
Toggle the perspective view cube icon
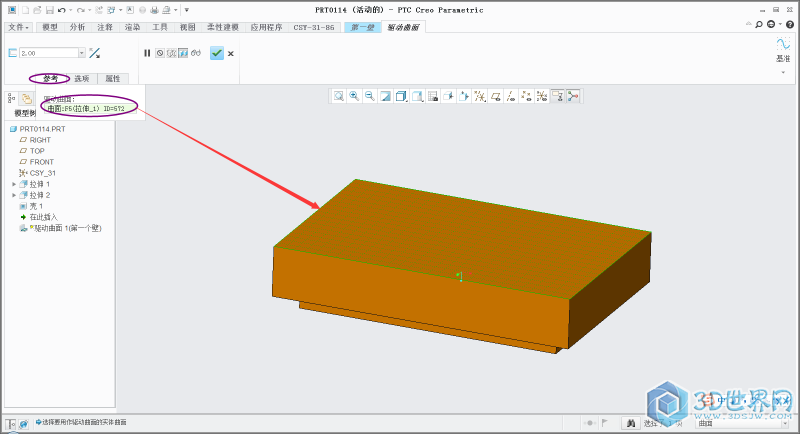coord(448,96)
